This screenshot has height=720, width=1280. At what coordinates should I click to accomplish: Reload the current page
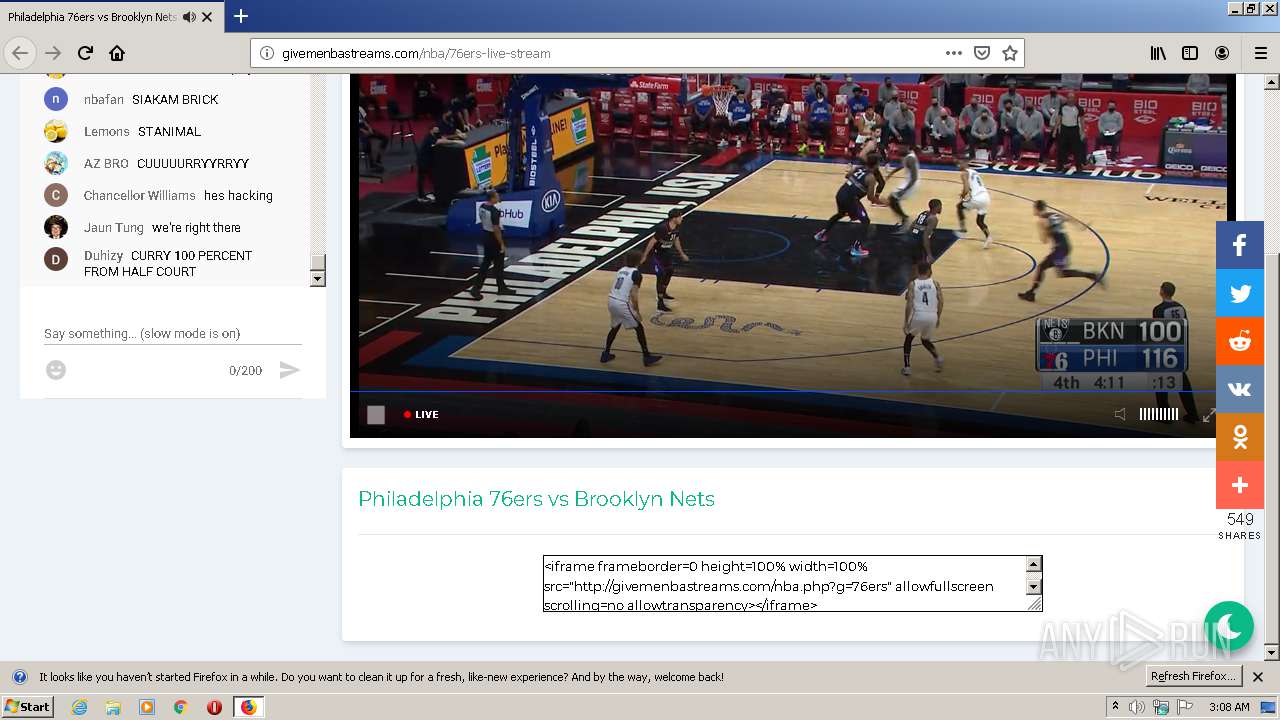tap(85, 53)
